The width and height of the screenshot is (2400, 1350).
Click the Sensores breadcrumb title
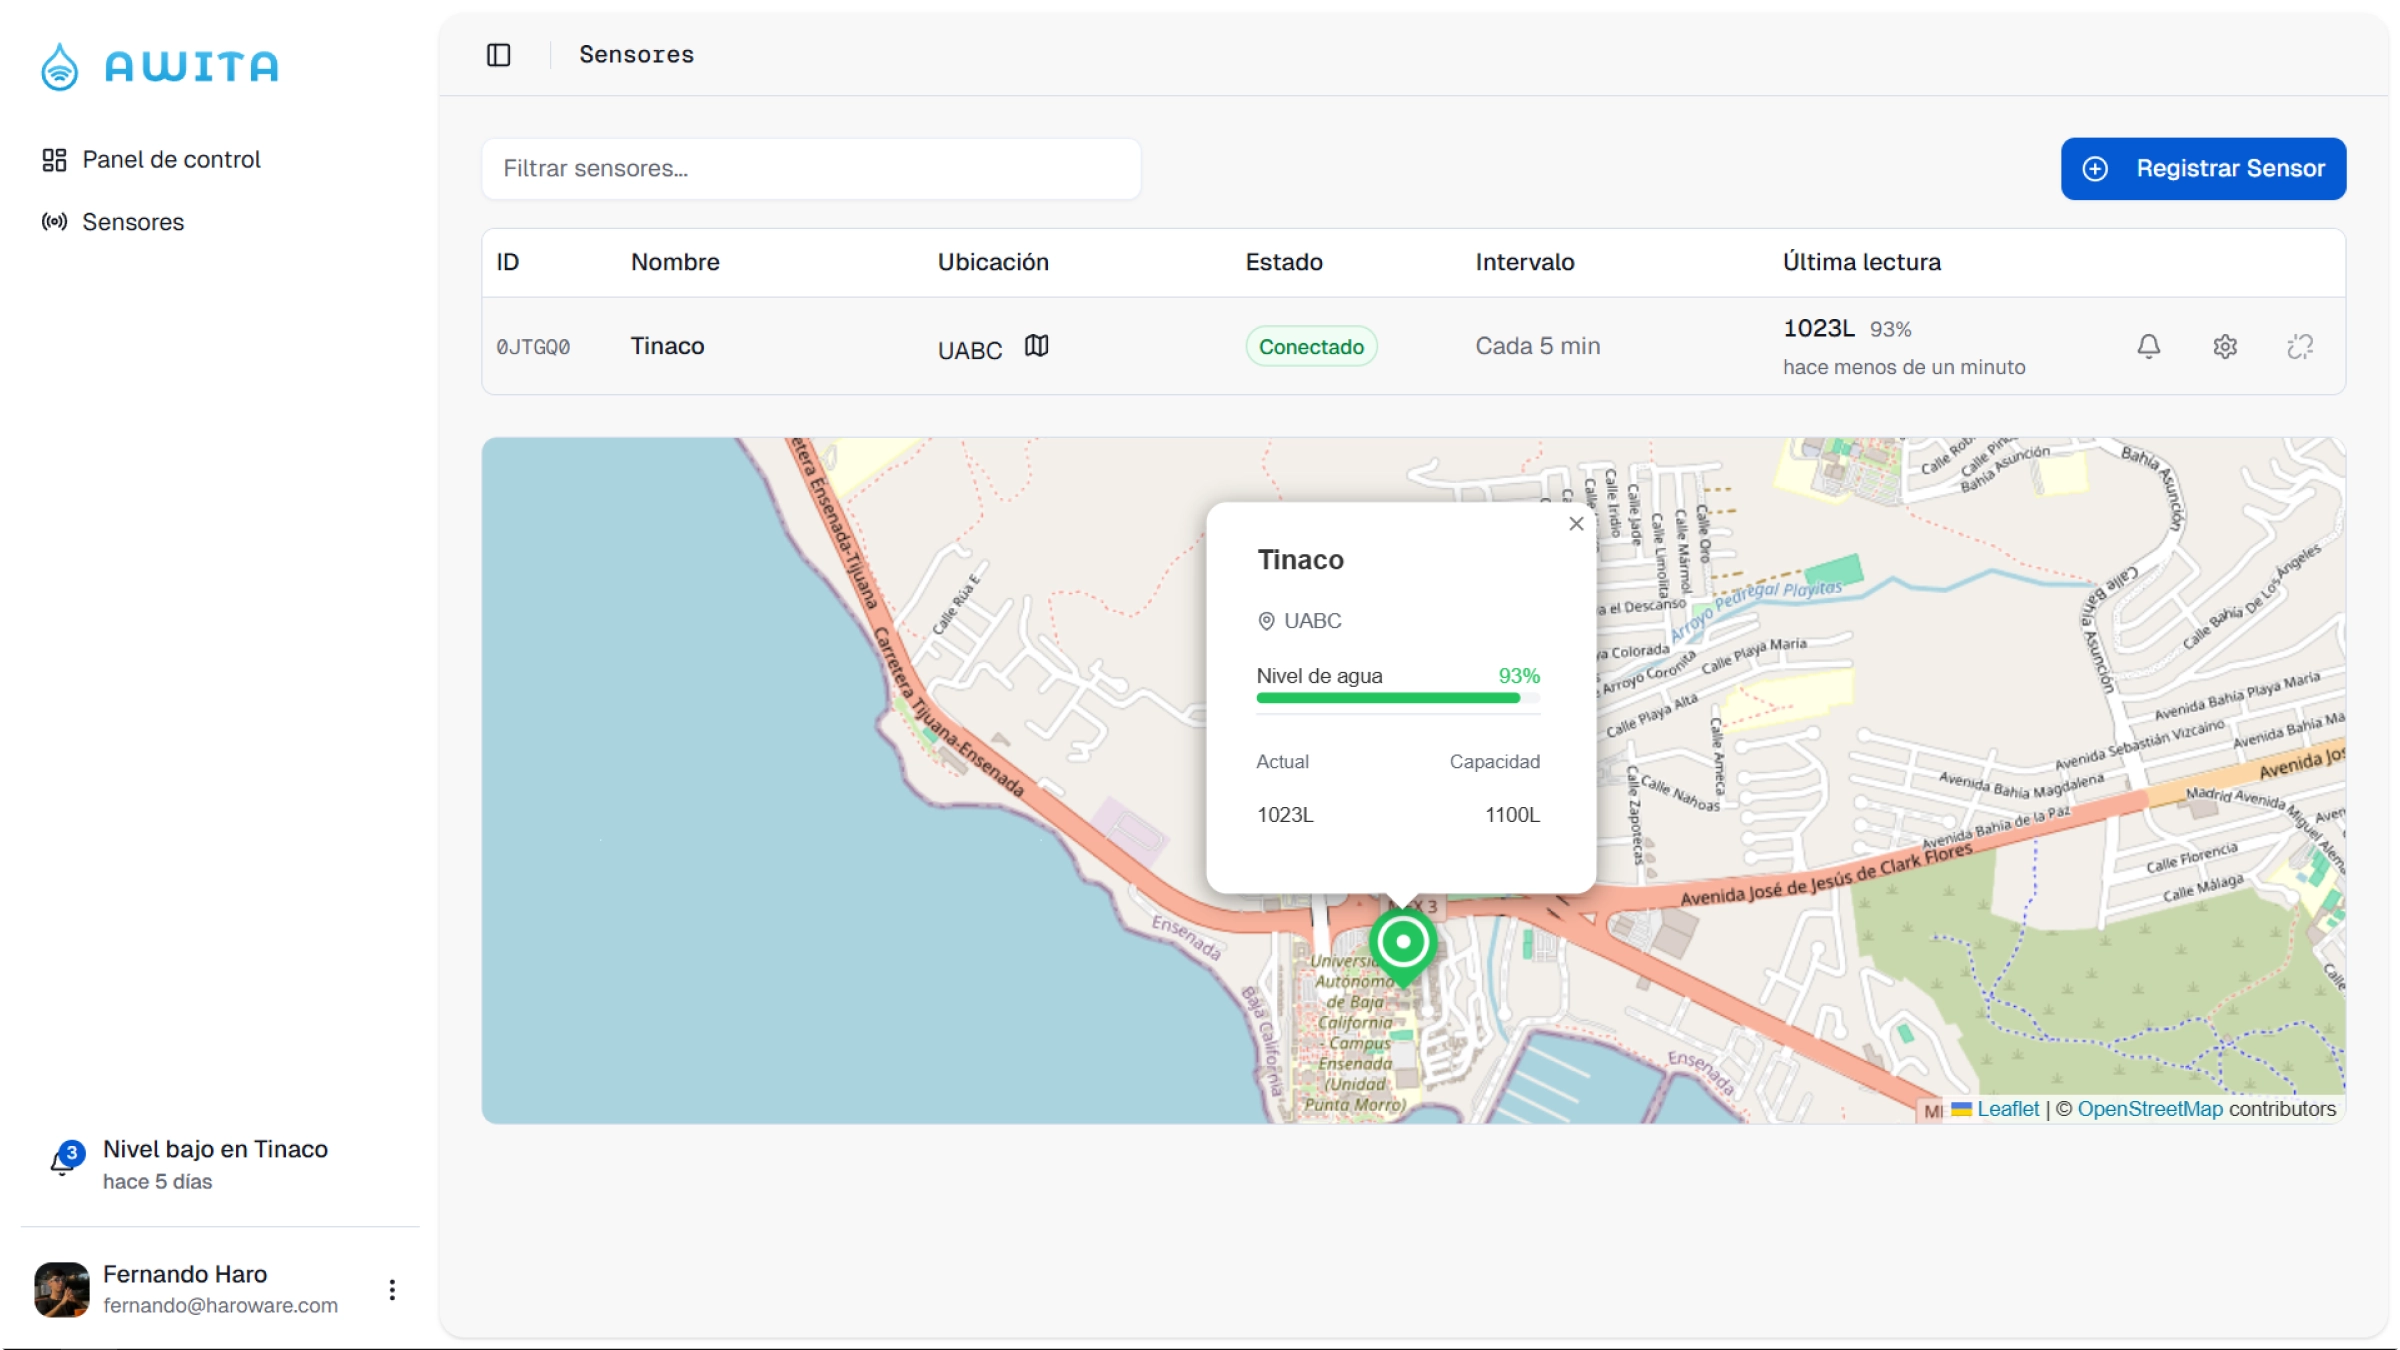(636, 55)
